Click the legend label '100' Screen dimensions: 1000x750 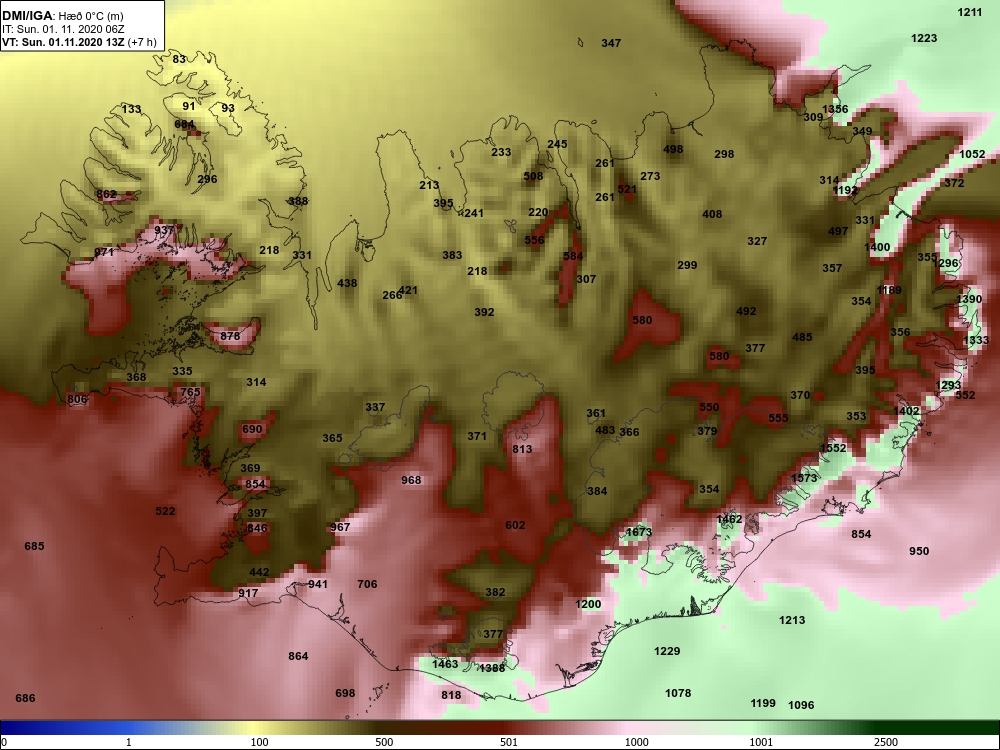pyautogui.click(x=260, y=742)
